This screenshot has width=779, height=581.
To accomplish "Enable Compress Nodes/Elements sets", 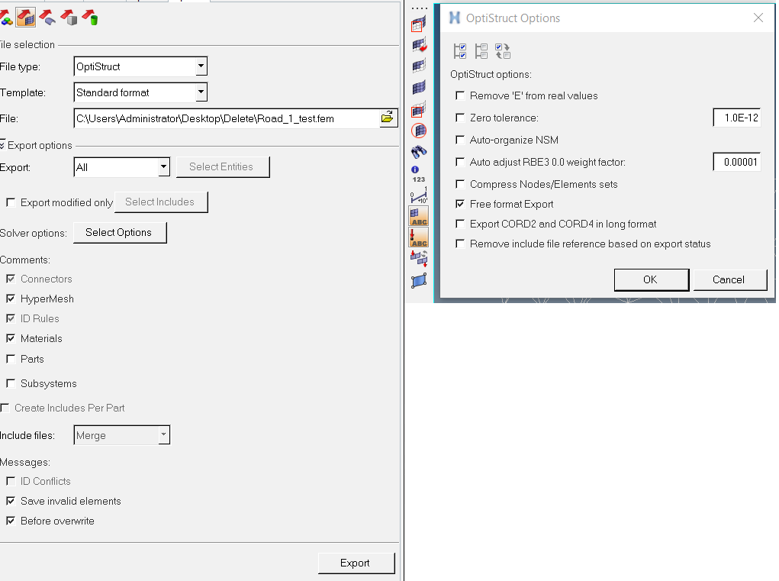I will pyautogui.click(x=460, y=184).
